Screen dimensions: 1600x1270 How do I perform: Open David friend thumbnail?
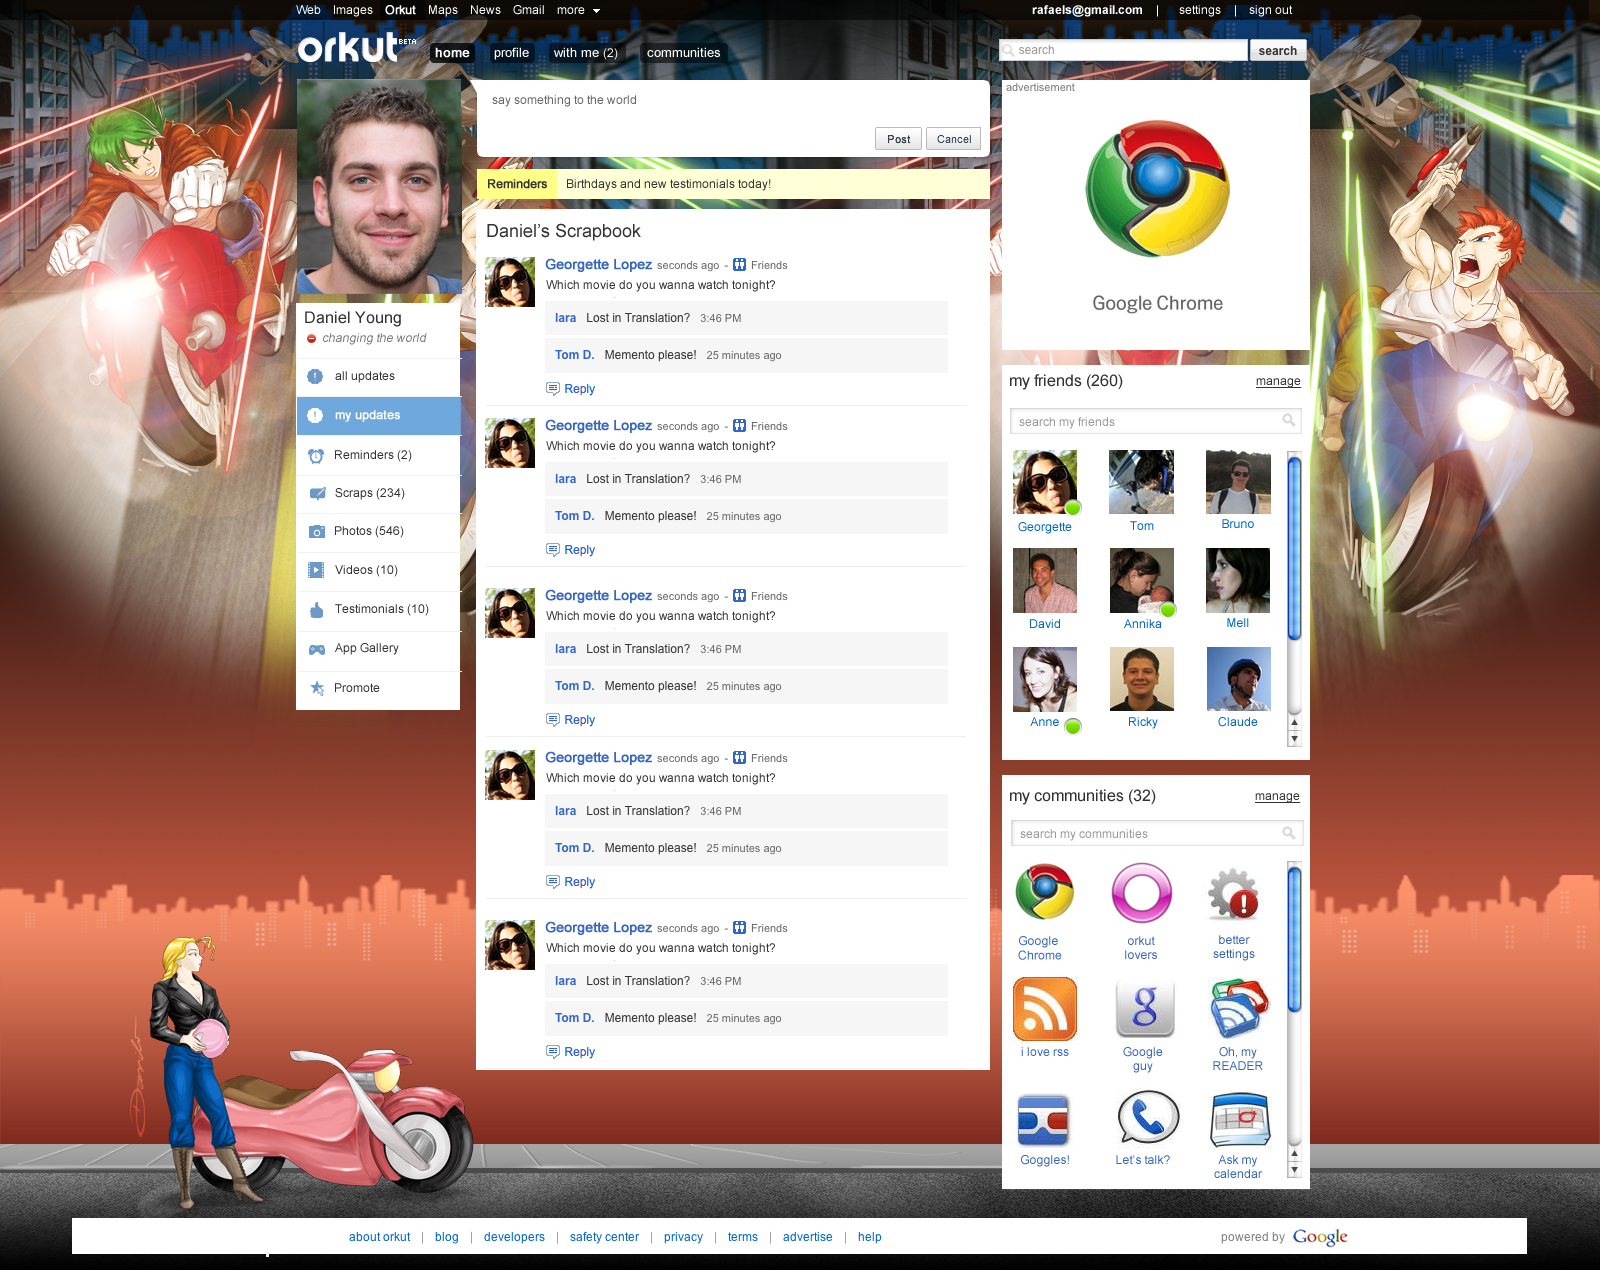point(1045,580)
